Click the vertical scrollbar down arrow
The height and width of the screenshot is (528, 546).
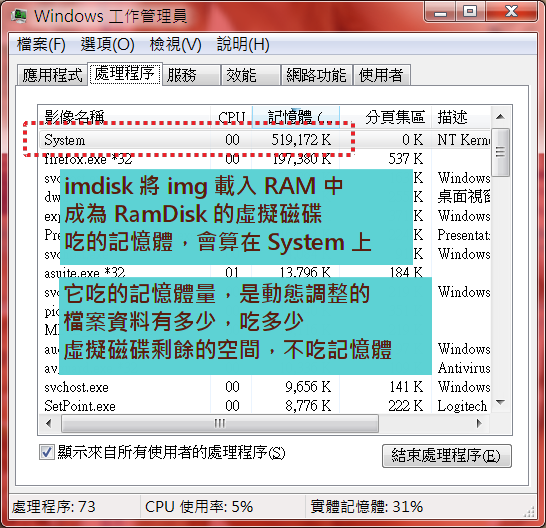pos(500,403)
